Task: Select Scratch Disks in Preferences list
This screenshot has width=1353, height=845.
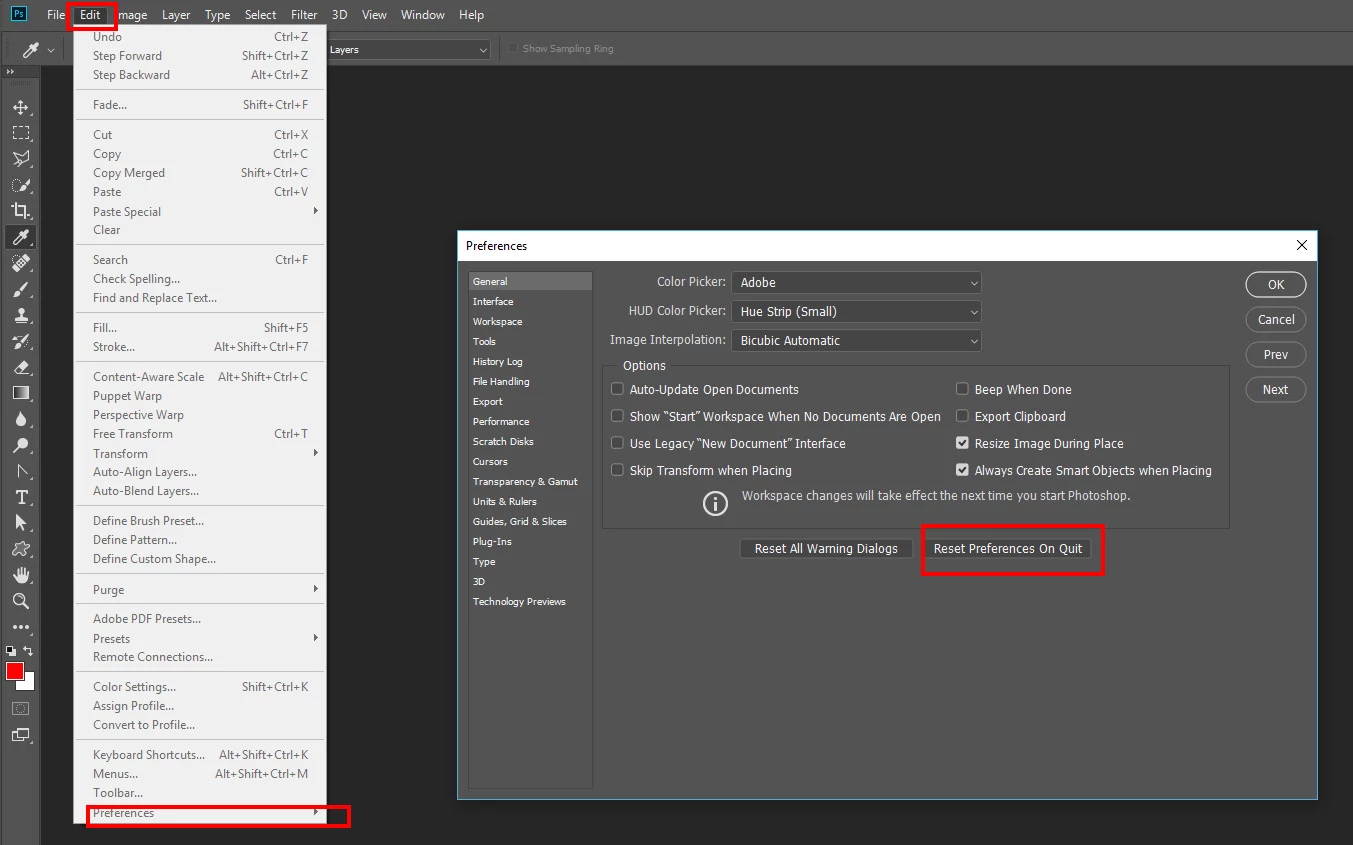Action: pos(530,441)
